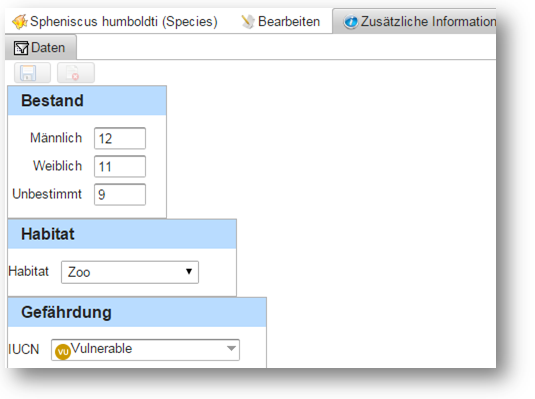
Task: Expand the IUCN Vulnerable combo box arrow
Action: (x=231, y=349)
